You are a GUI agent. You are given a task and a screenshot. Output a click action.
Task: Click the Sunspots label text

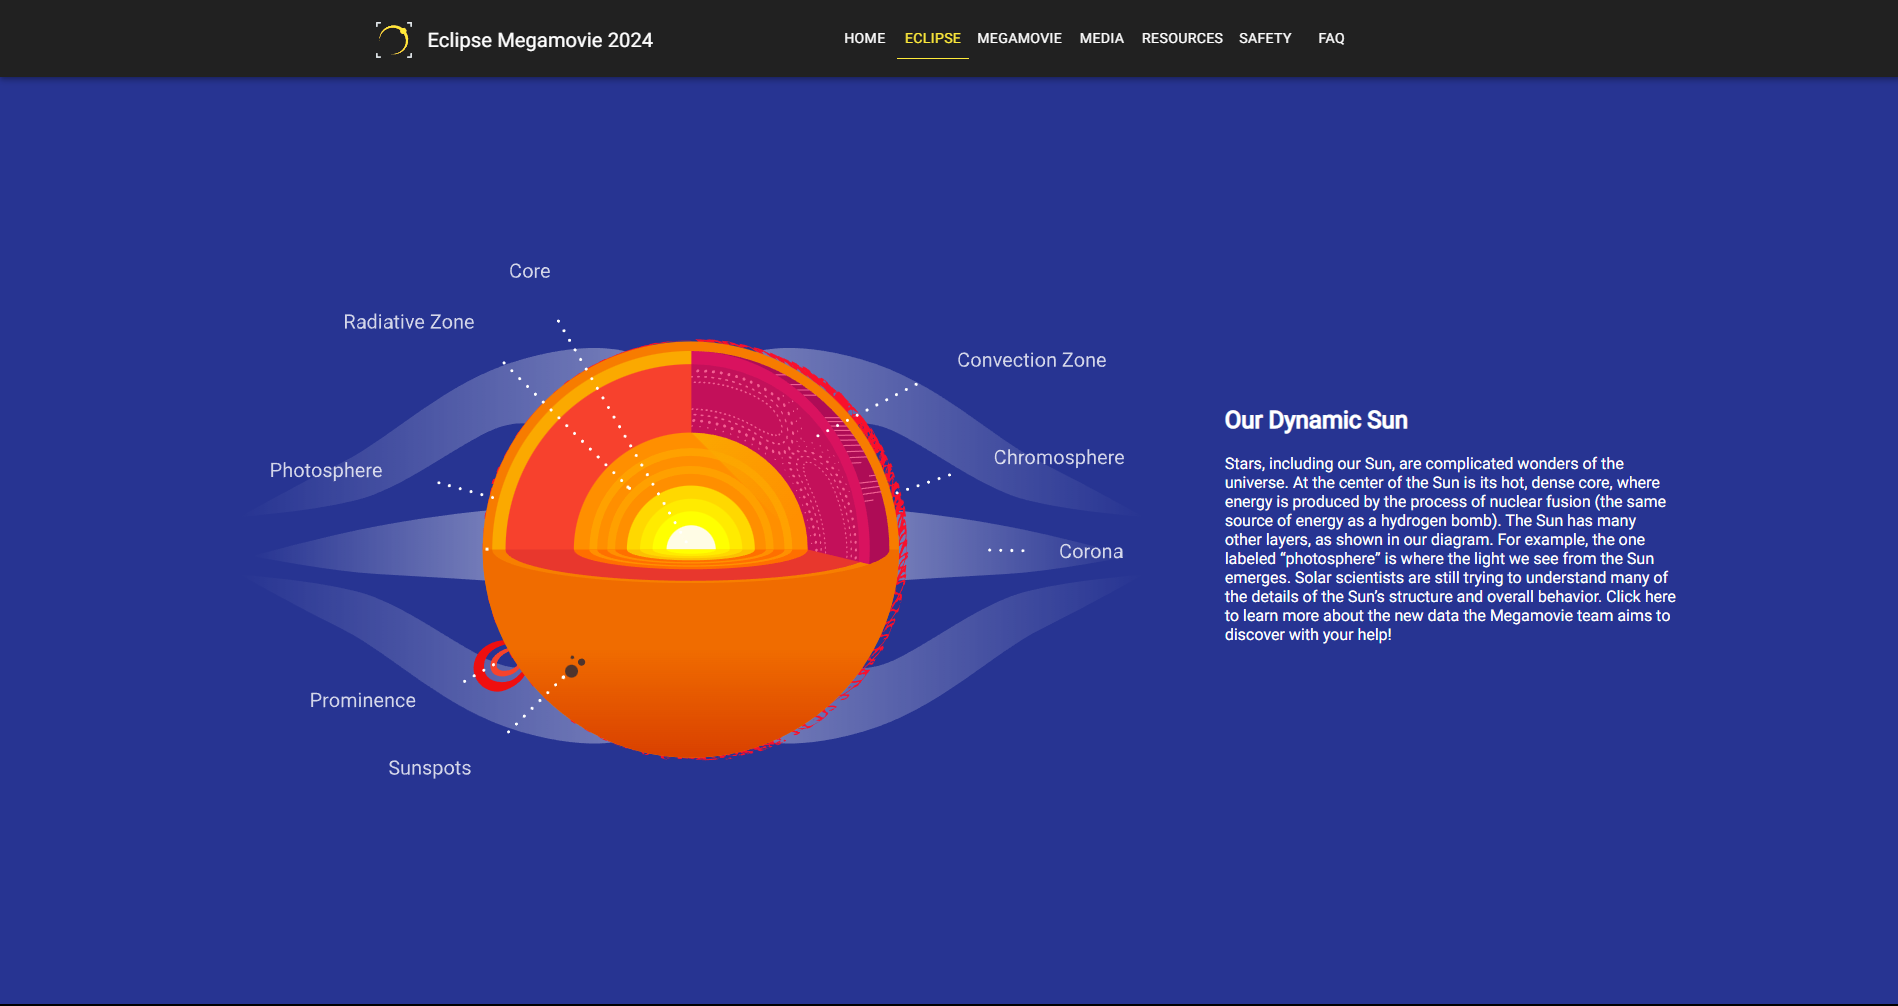click(x=430, y=768)
